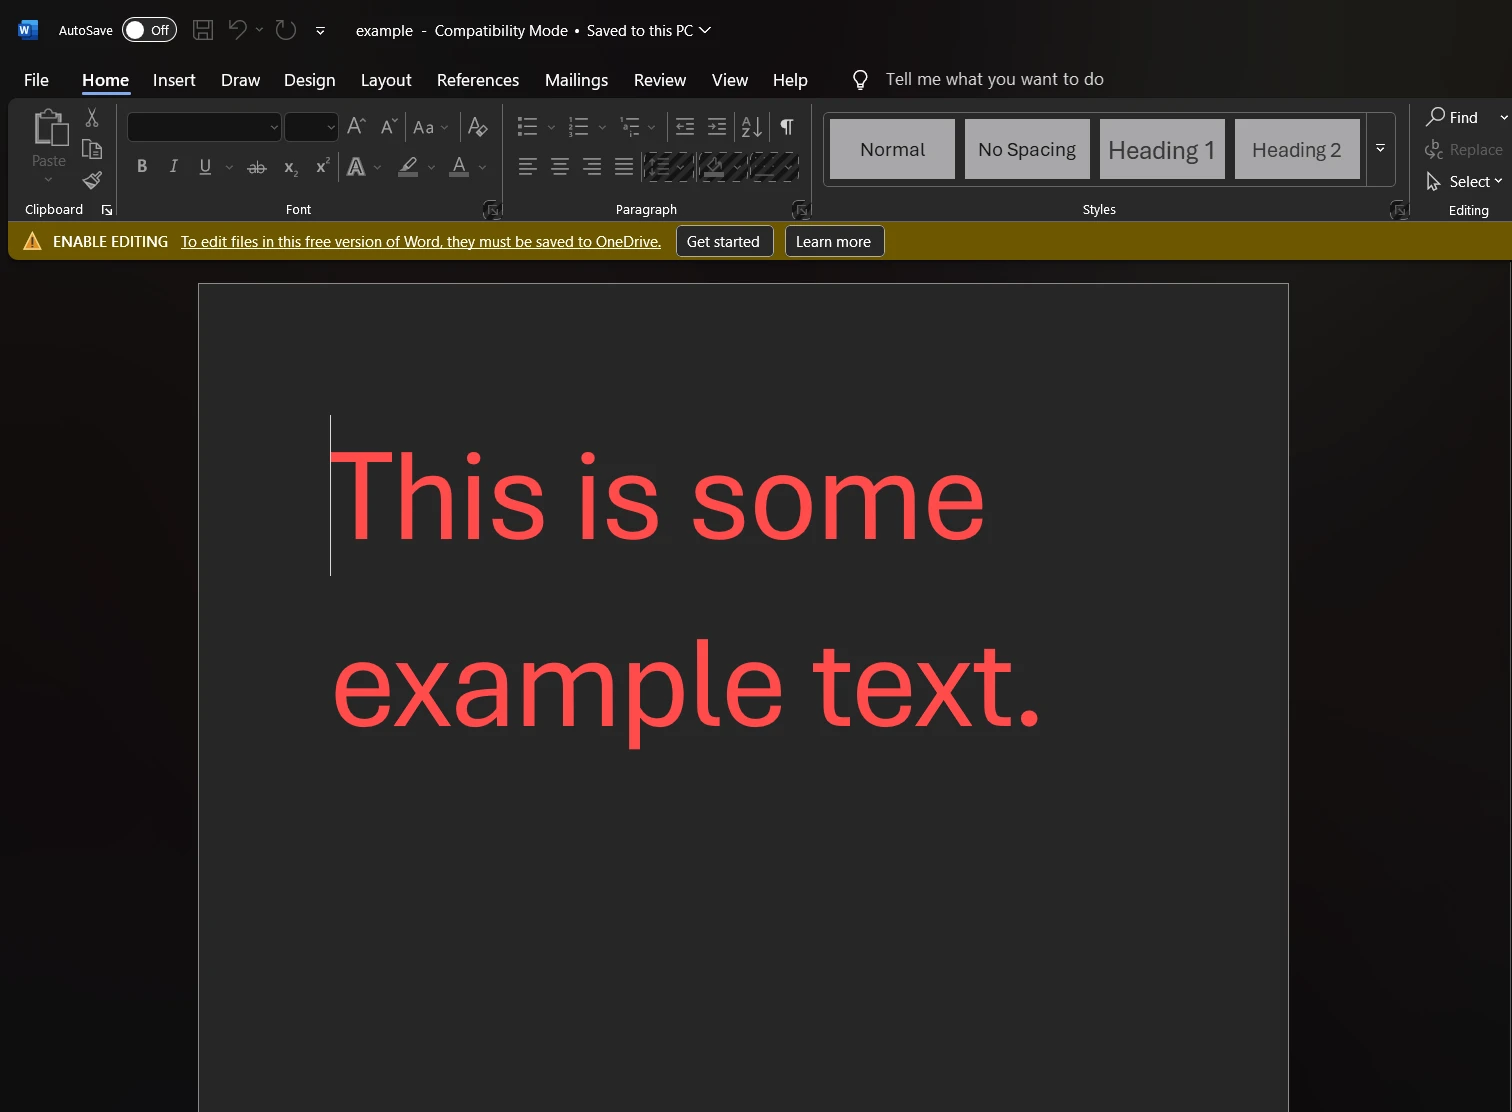Toggle Show/Hide paragraph marks

pos(787,127)
